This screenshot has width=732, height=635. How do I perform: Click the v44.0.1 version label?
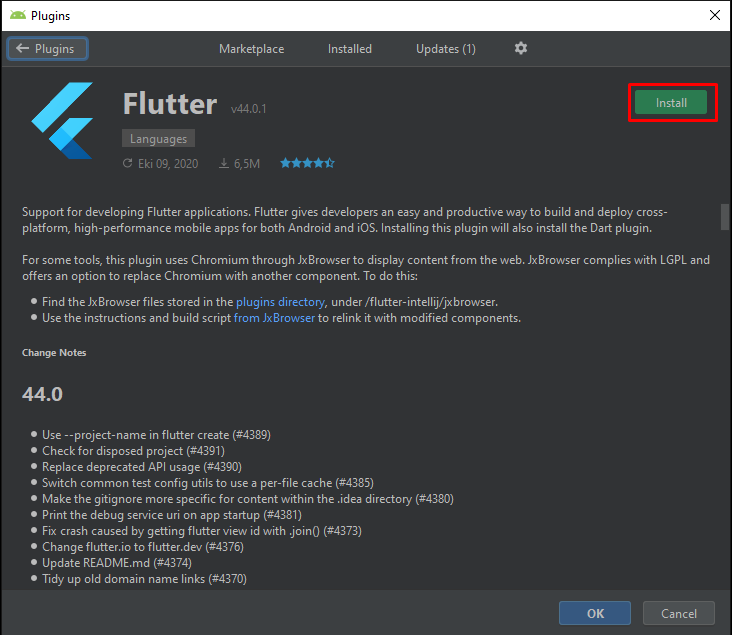point(248,108)
